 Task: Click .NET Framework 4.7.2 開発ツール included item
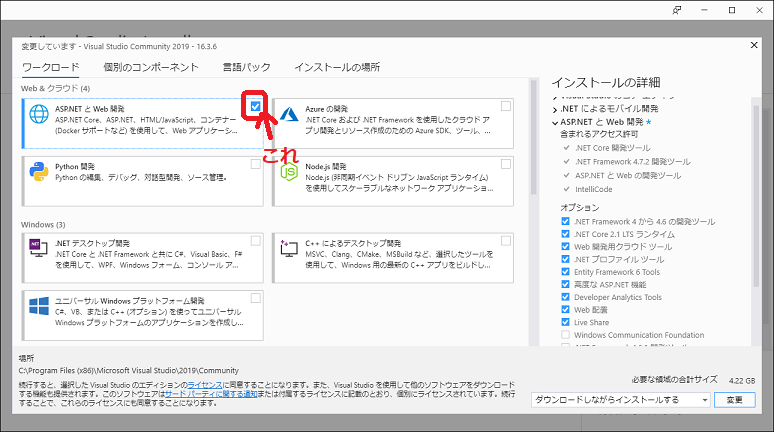point(633,161)
